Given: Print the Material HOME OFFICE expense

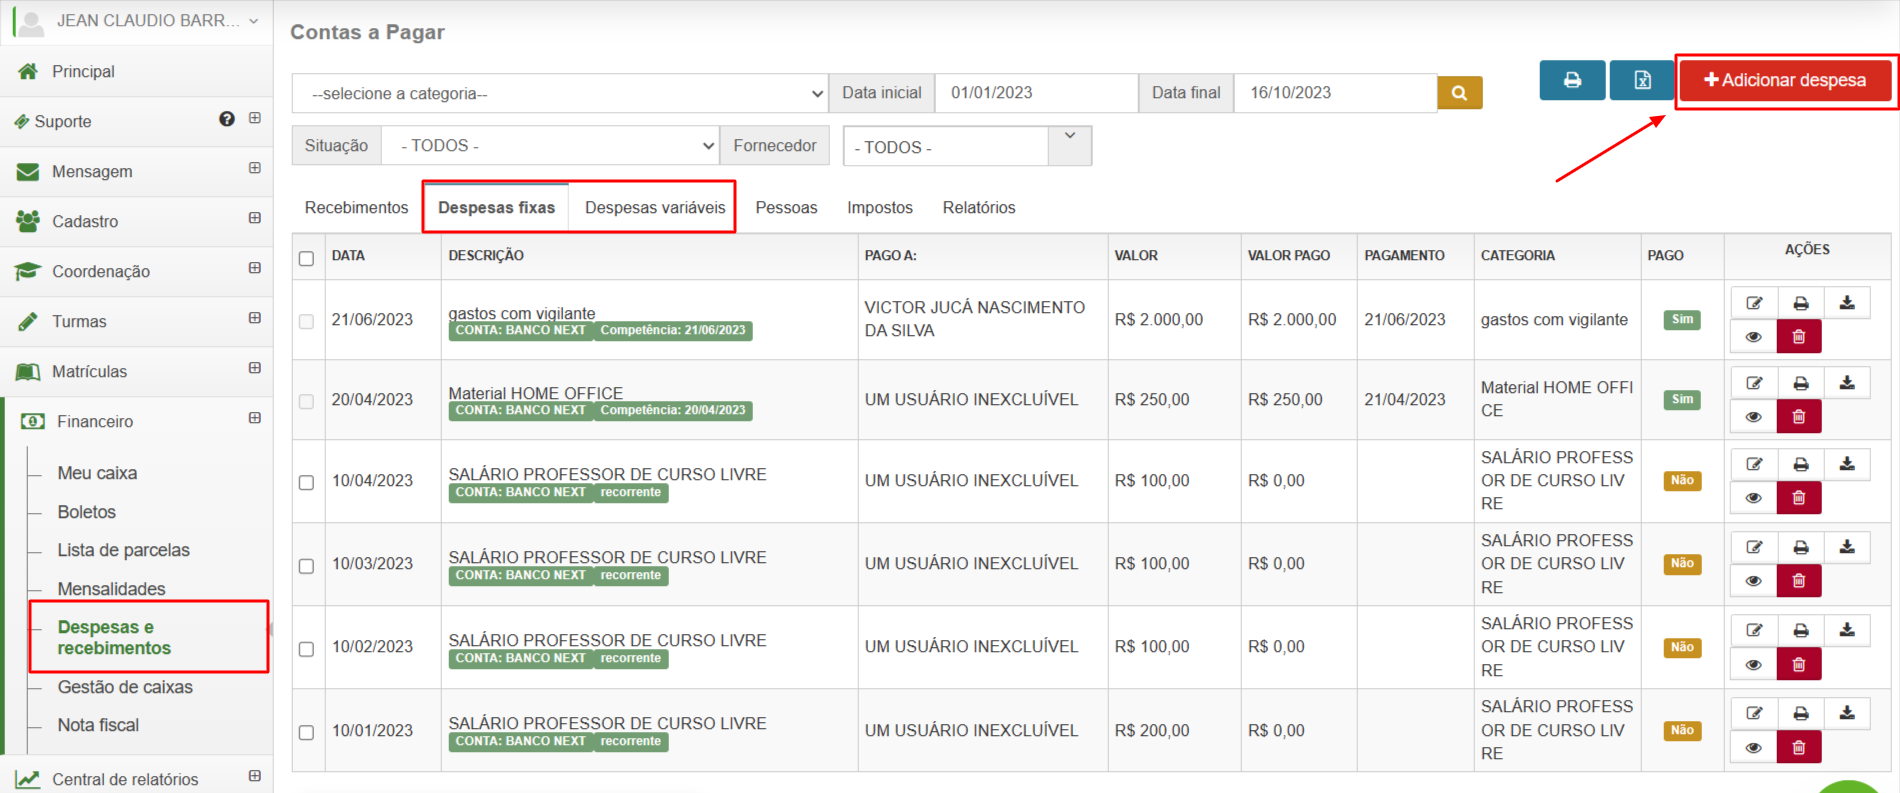Looking at the screenshot, I should 1800,383.
